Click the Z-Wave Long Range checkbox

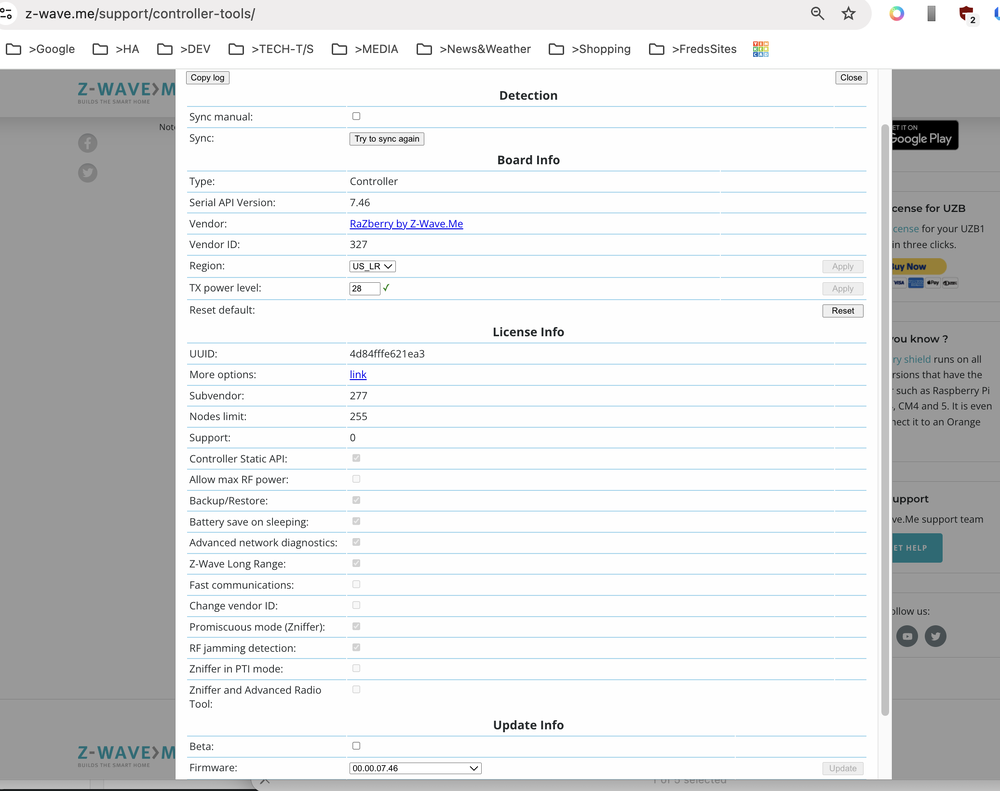coord(357,563)
